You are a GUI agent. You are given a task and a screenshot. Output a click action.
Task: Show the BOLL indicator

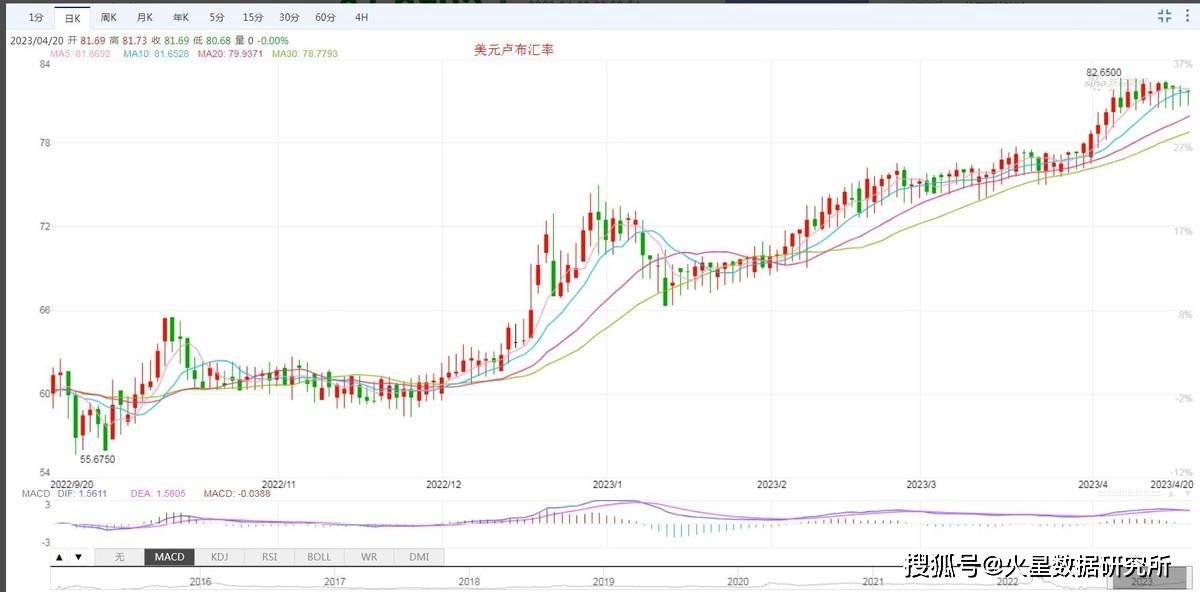[x=319, y=557]
